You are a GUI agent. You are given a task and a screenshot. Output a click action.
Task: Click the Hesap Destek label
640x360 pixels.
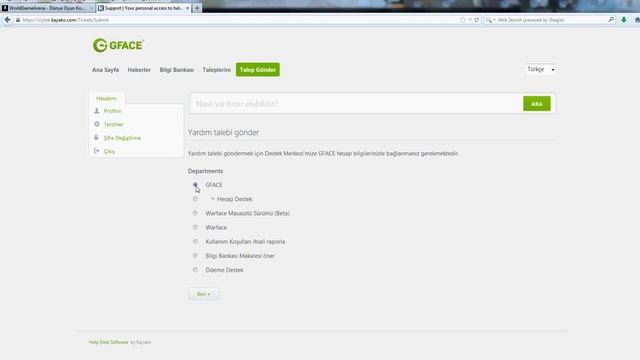235,199
